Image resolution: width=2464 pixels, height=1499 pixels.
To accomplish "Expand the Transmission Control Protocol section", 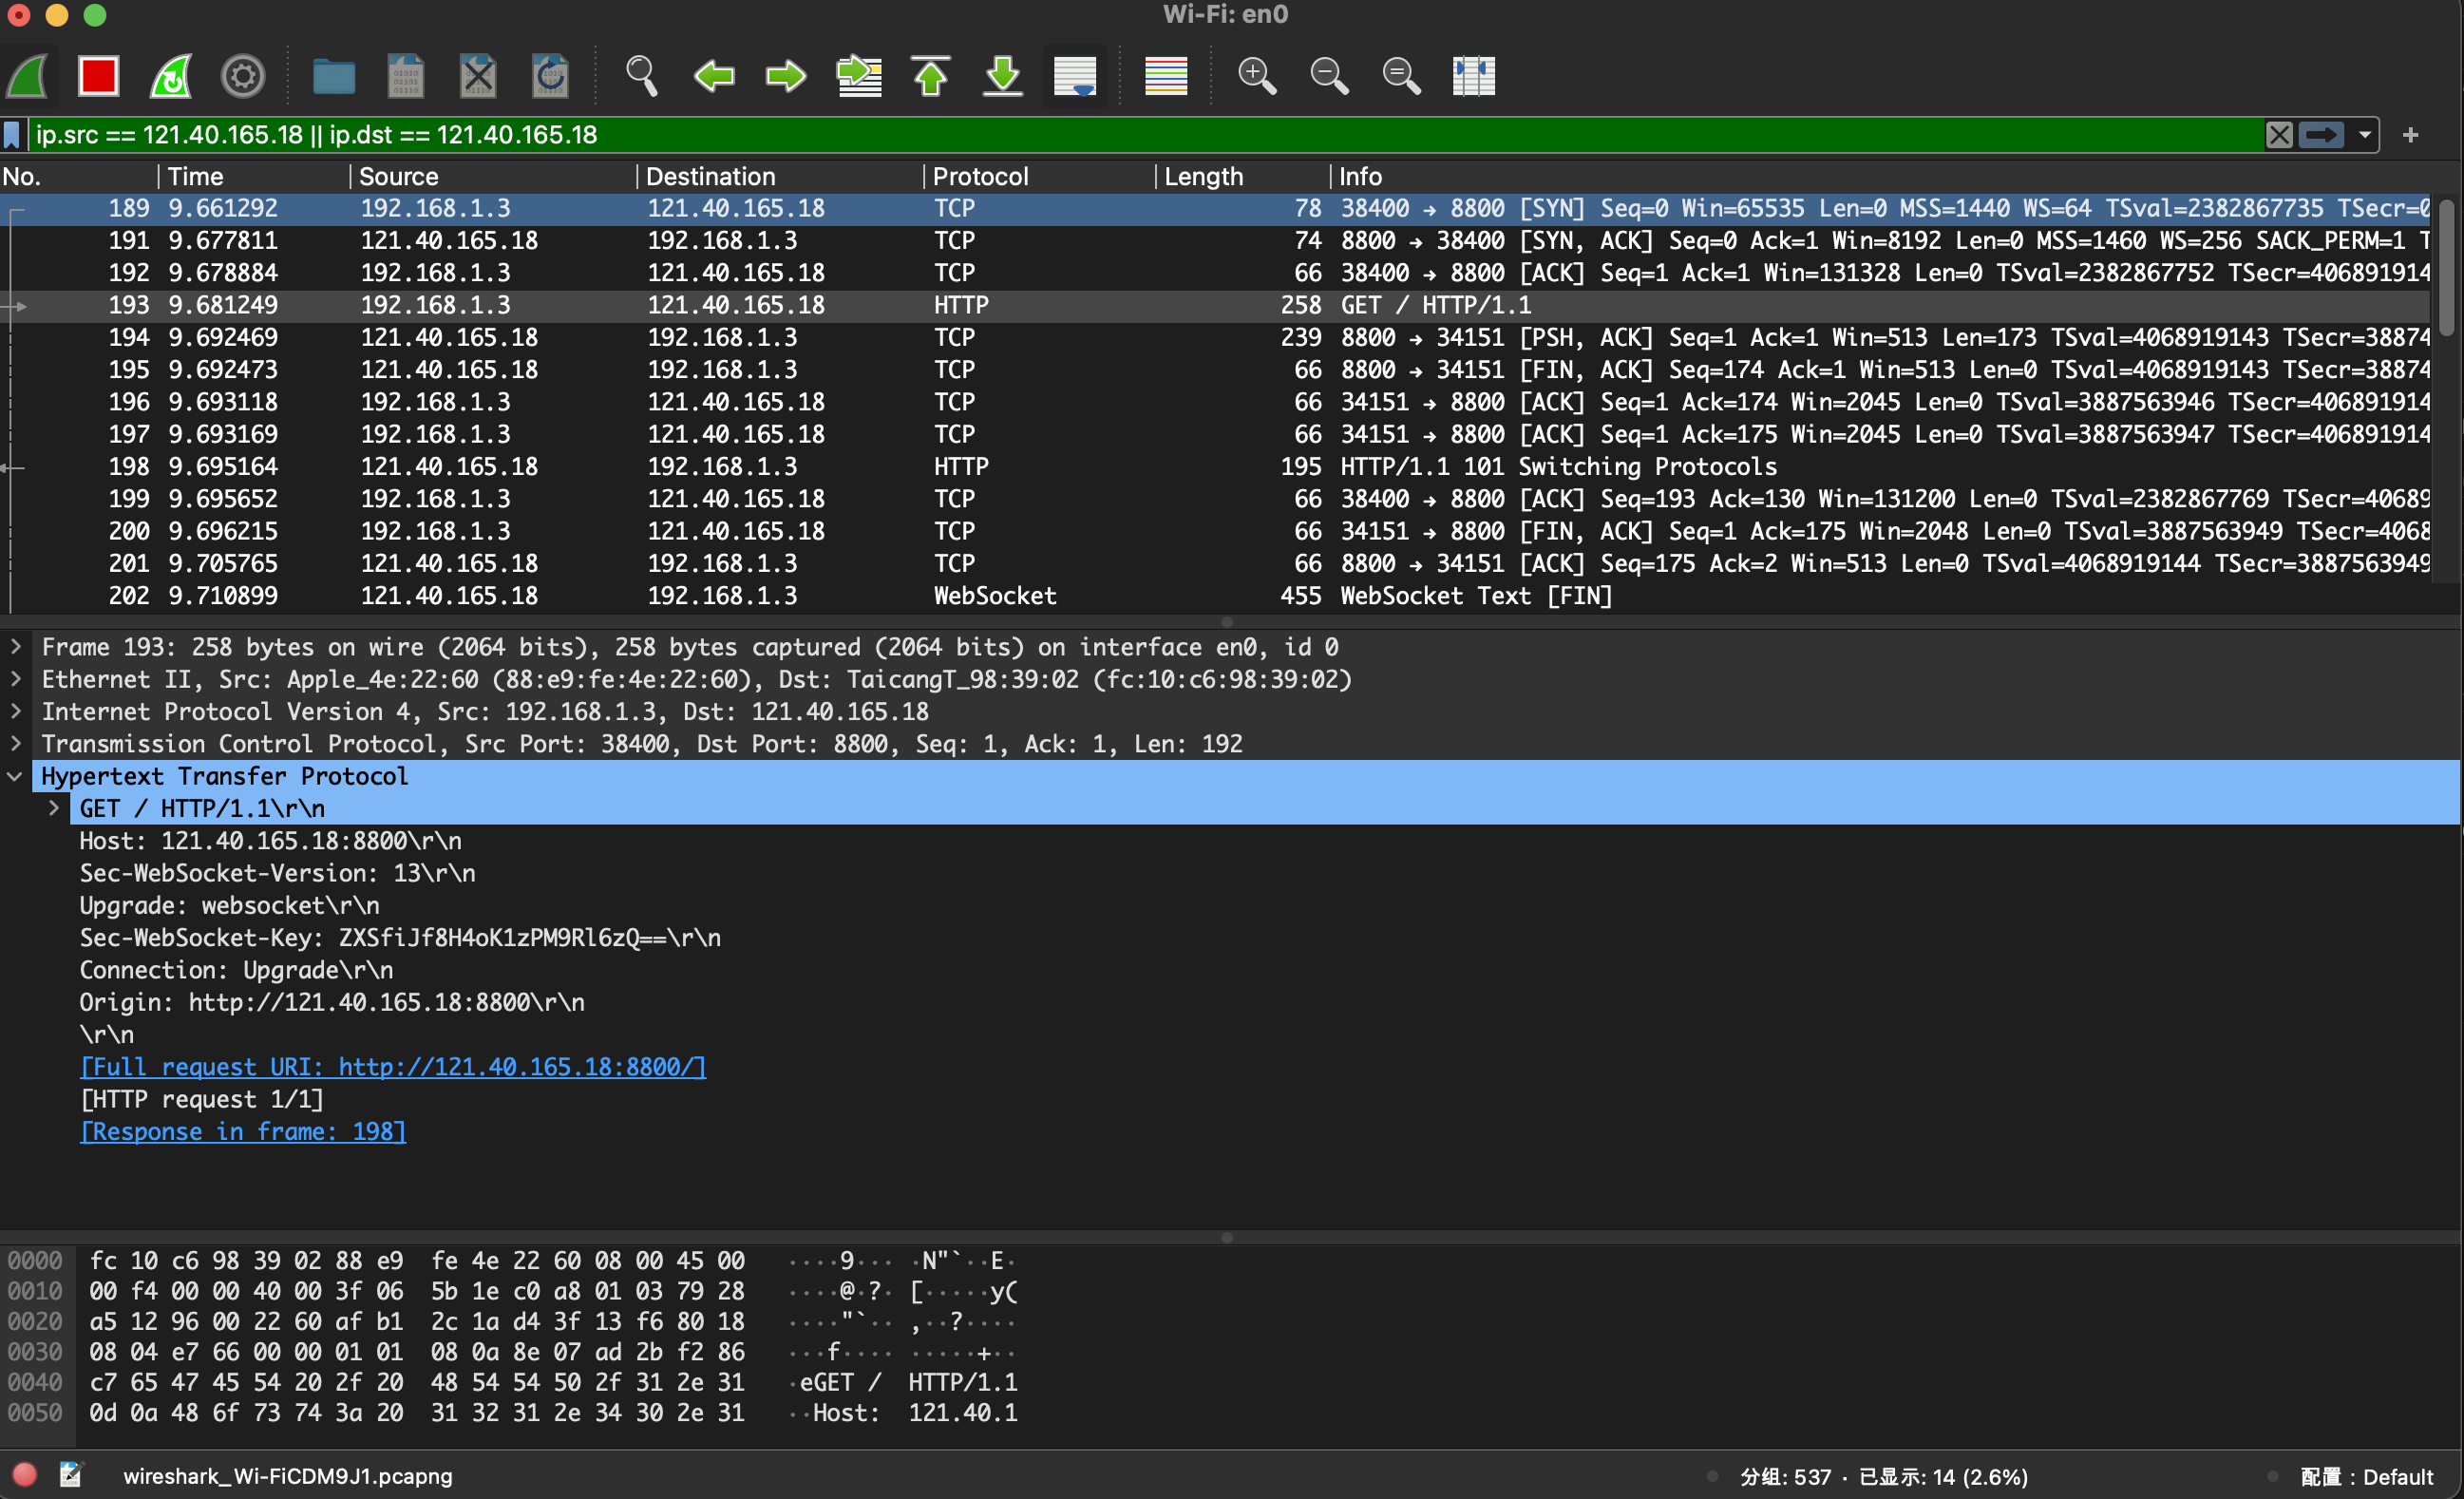I will coord(16,744).
